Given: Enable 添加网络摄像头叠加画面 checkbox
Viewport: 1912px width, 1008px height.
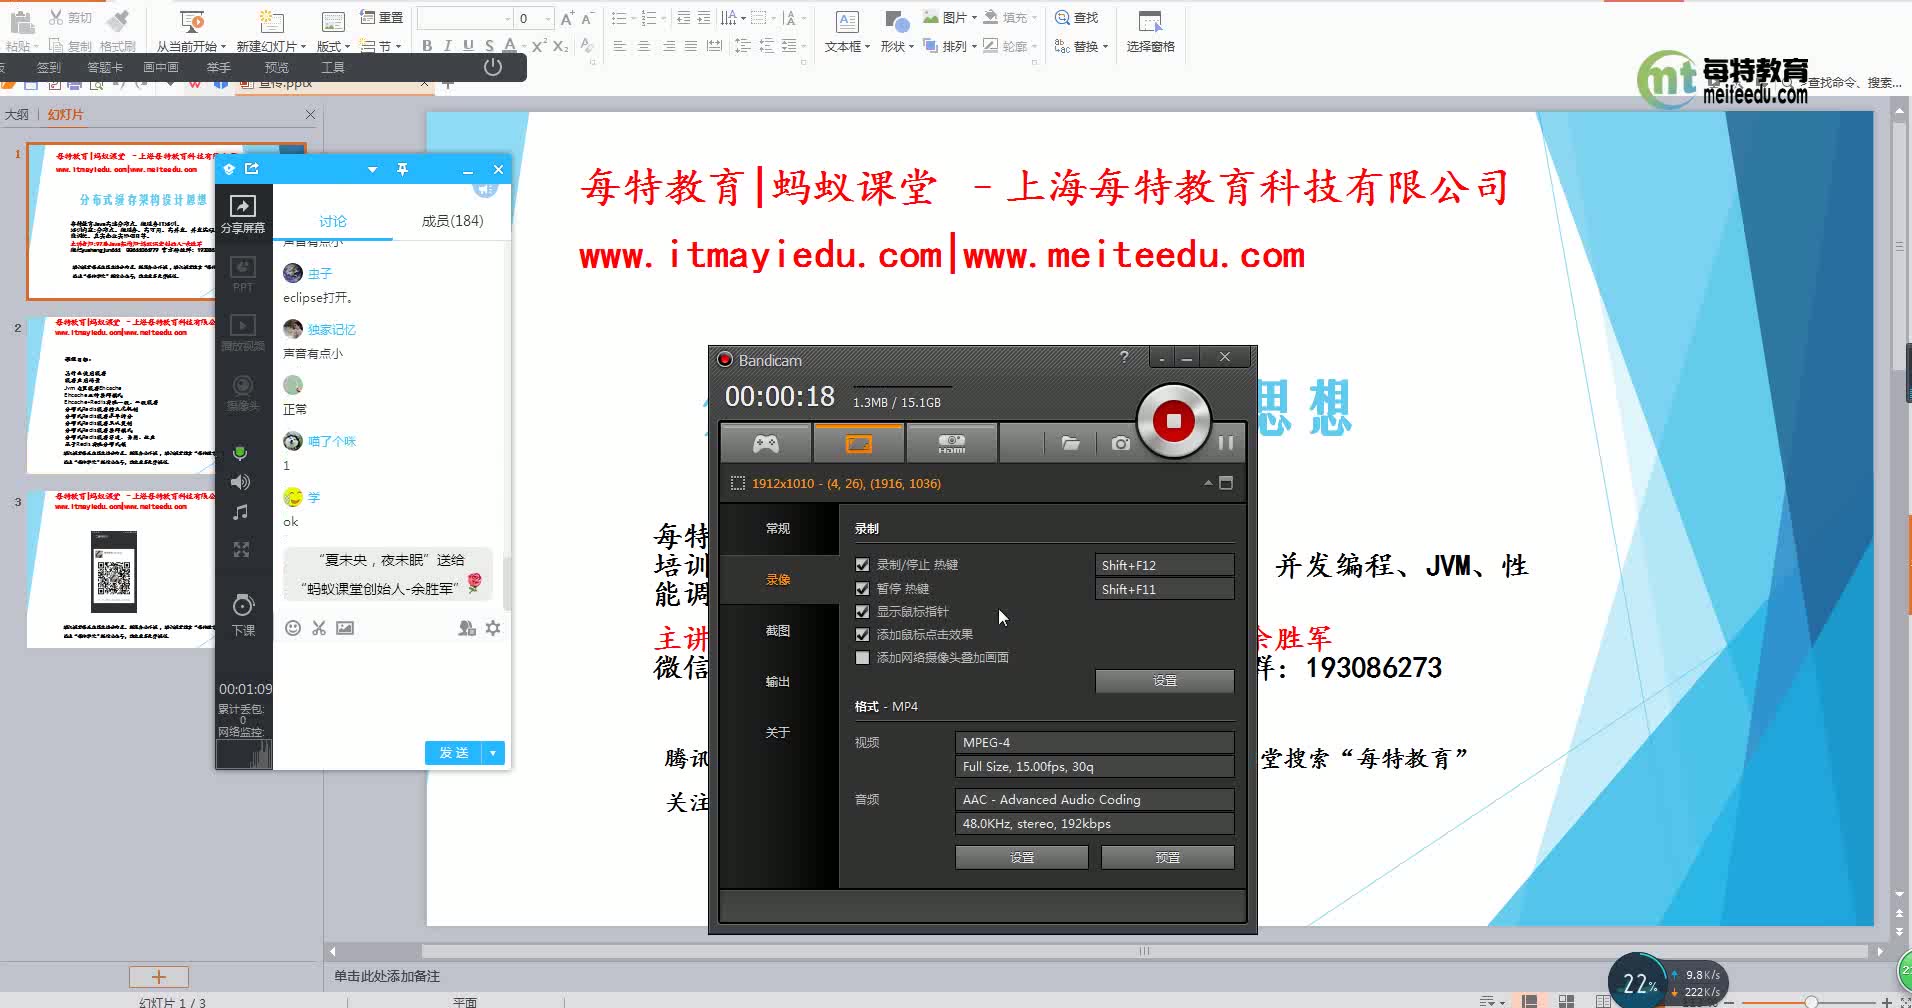Looking at the screenshot, I should [x=862, y=658].
